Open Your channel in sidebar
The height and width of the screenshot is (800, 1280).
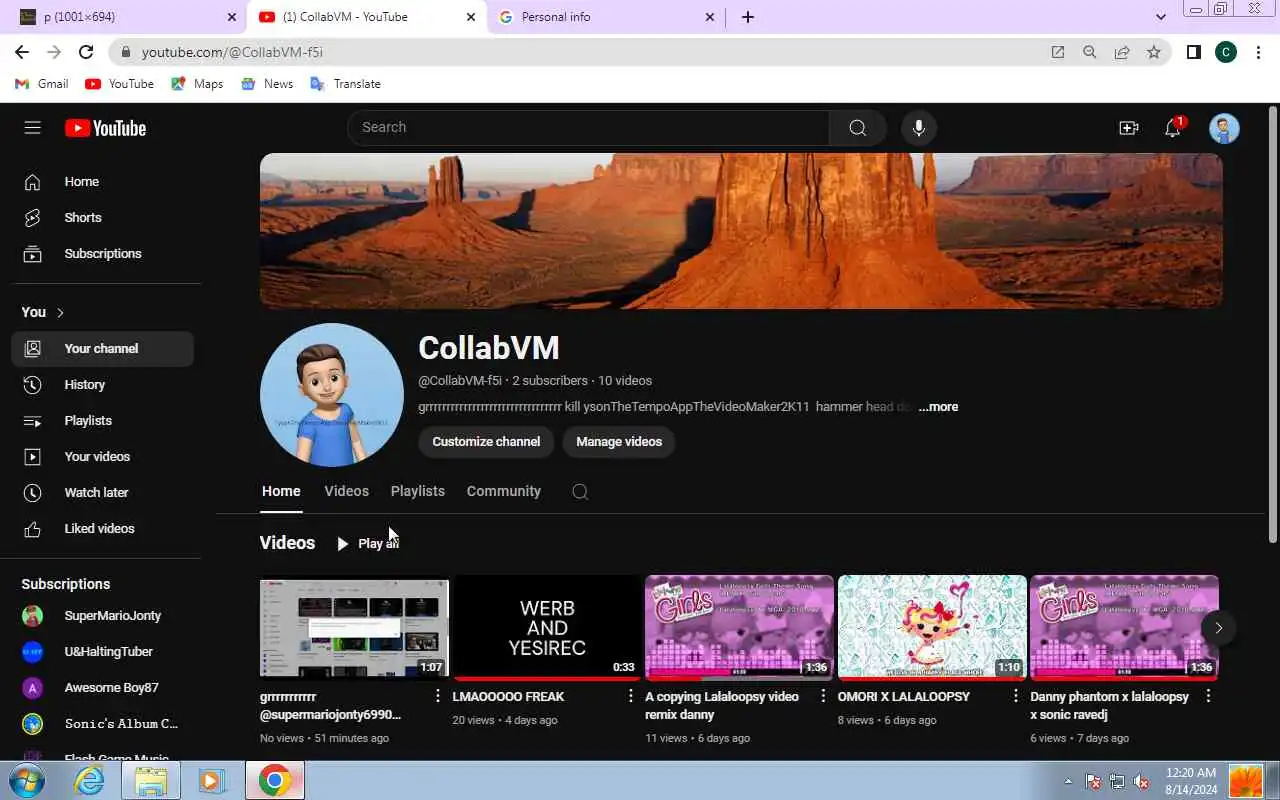click(x=102, y=349)
